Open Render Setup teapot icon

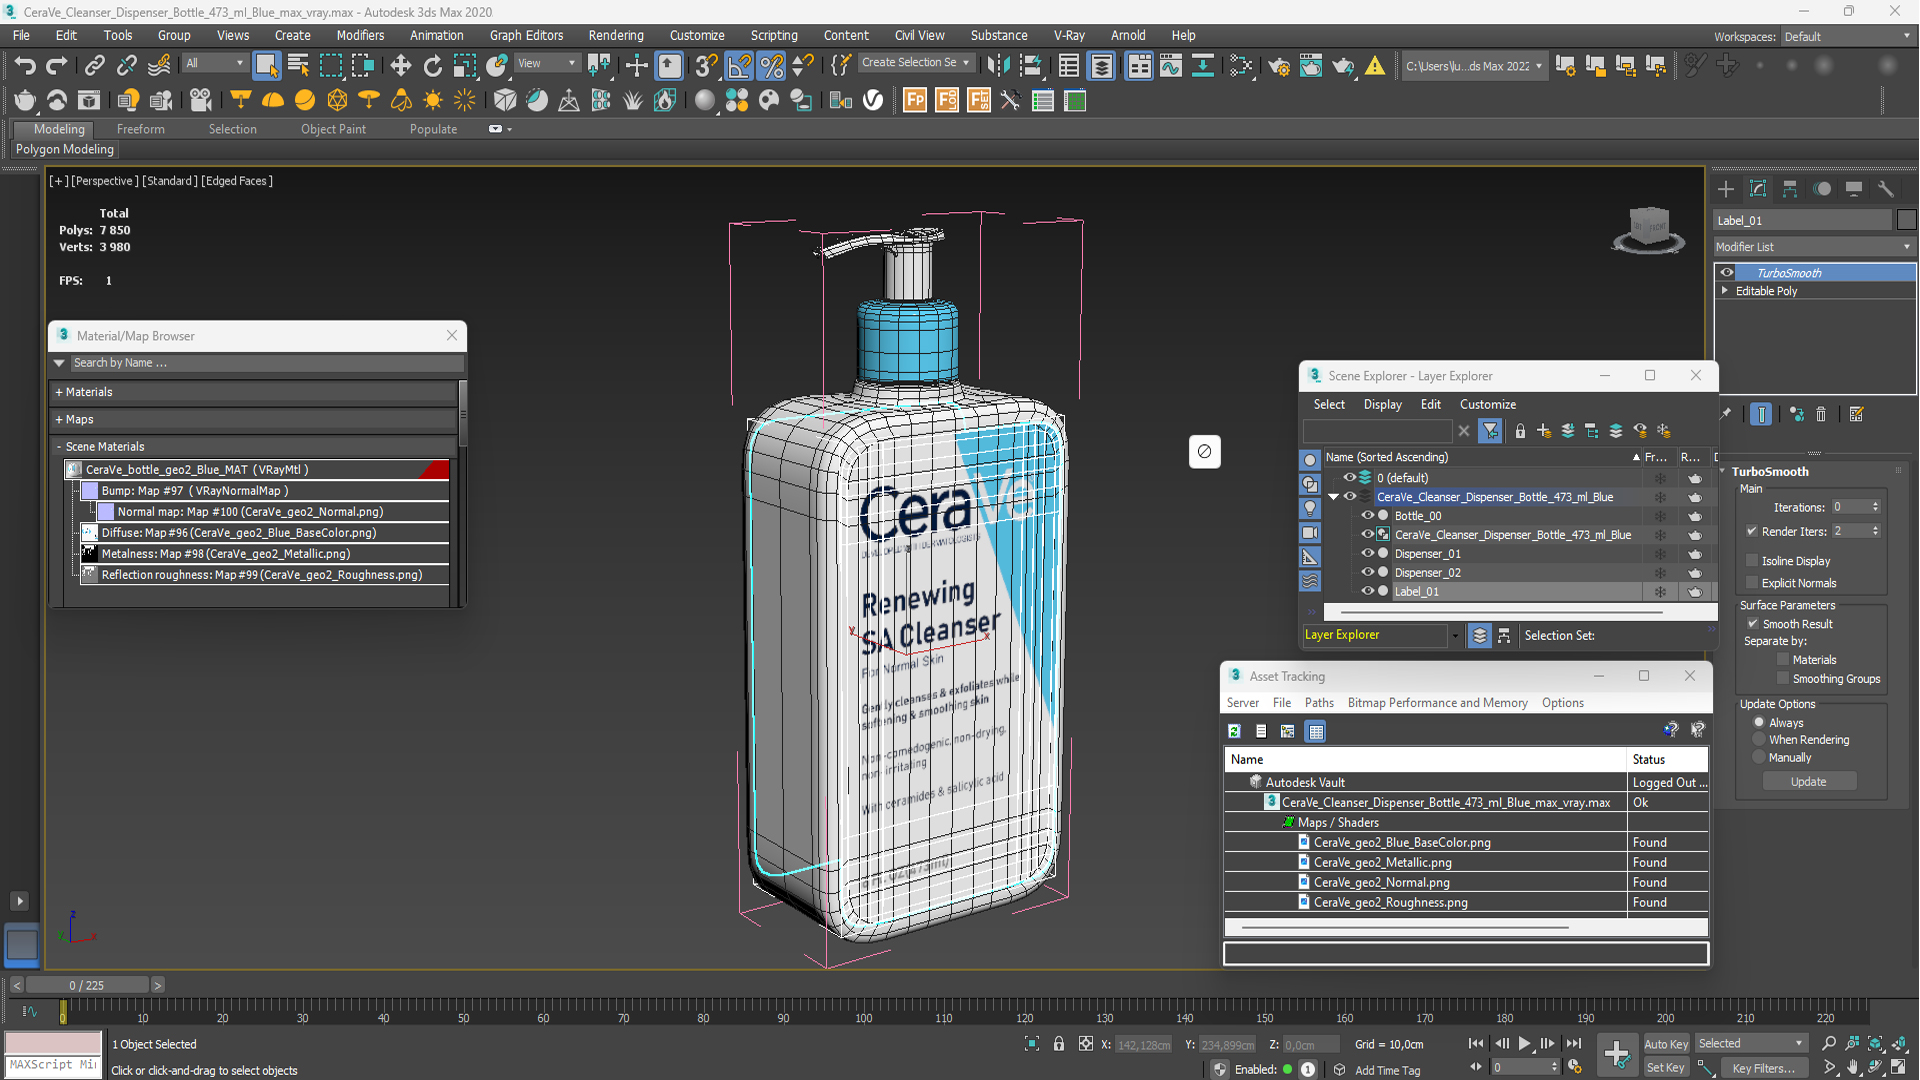pyautogui.click(x=1278, y=66)
